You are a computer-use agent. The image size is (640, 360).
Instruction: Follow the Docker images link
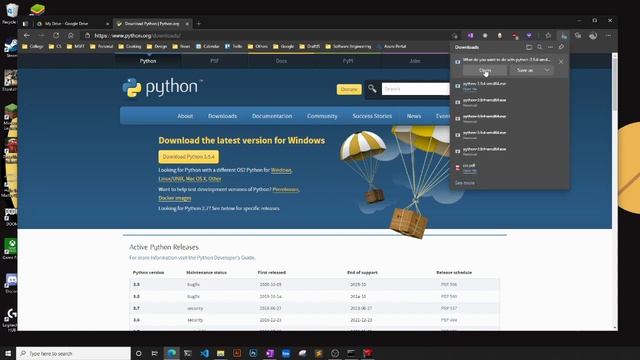pyautogui.click(x=175, y=198)
